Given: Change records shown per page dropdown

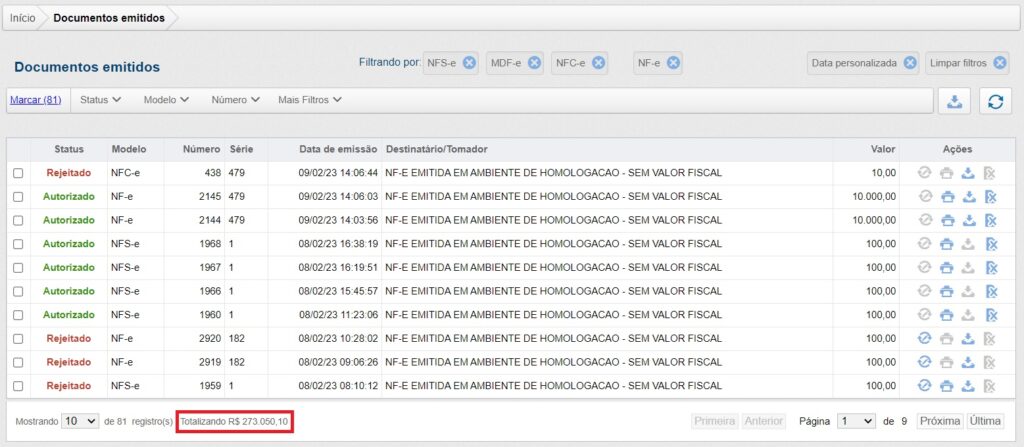Looking at the screenshot, I should (x=80, y=422).
